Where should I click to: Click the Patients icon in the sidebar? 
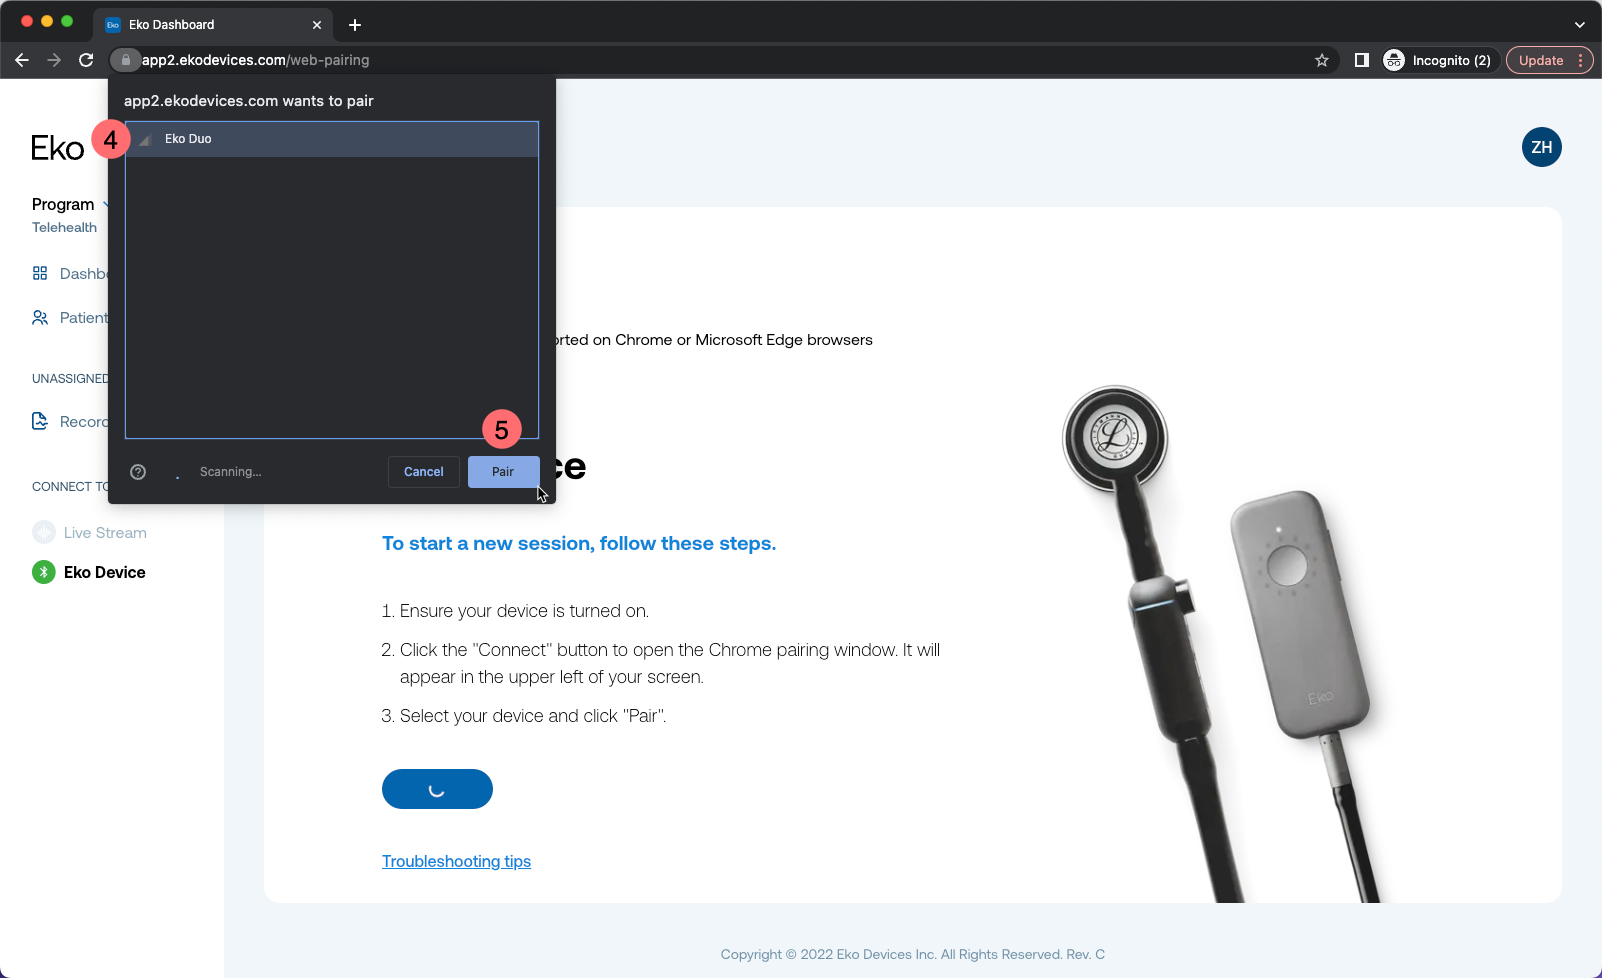pyautogui.click(x=40, y=317)
